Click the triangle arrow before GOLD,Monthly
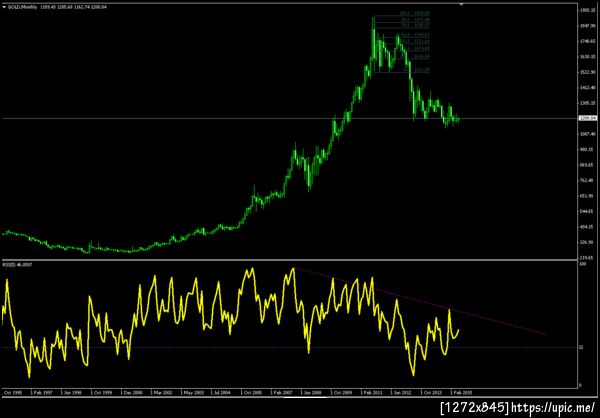Image resolution: width=600 pixels, height=418 pixels. (x=5, y=7)
